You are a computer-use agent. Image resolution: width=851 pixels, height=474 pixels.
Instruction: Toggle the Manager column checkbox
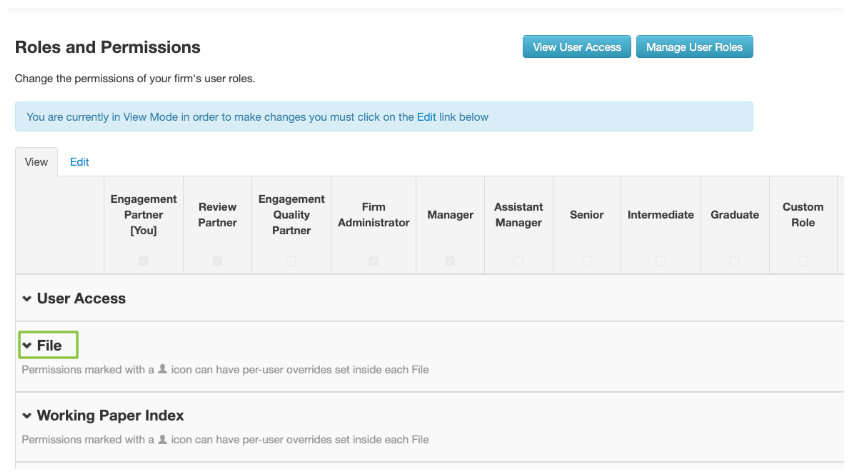(x=450, y=261)
